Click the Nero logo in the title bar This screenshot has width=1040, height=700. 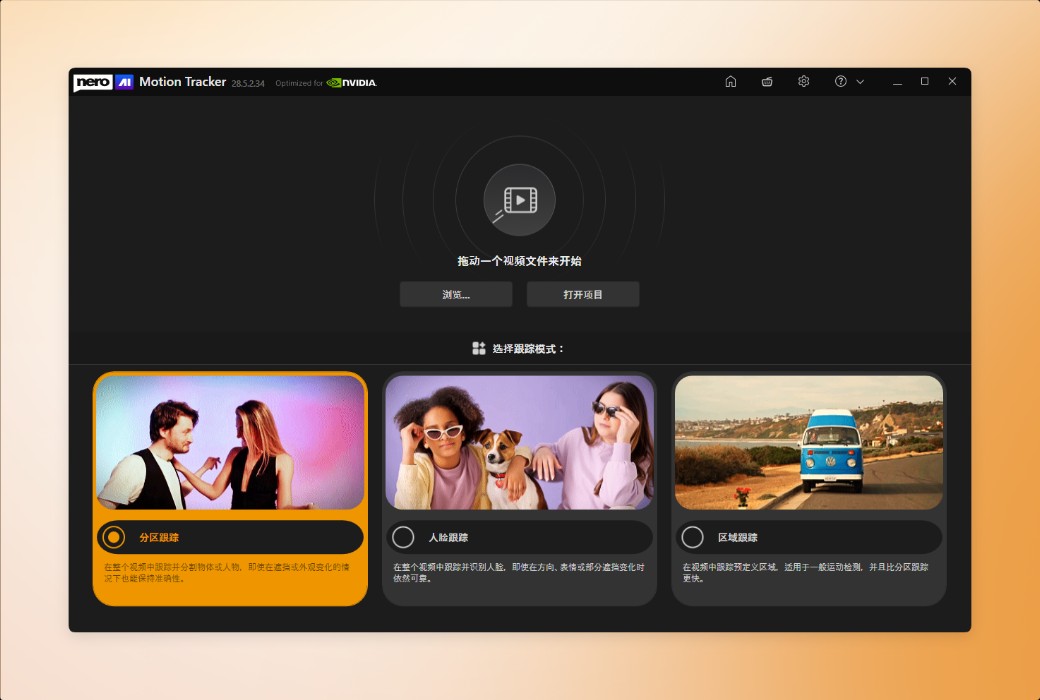[91, 81]
